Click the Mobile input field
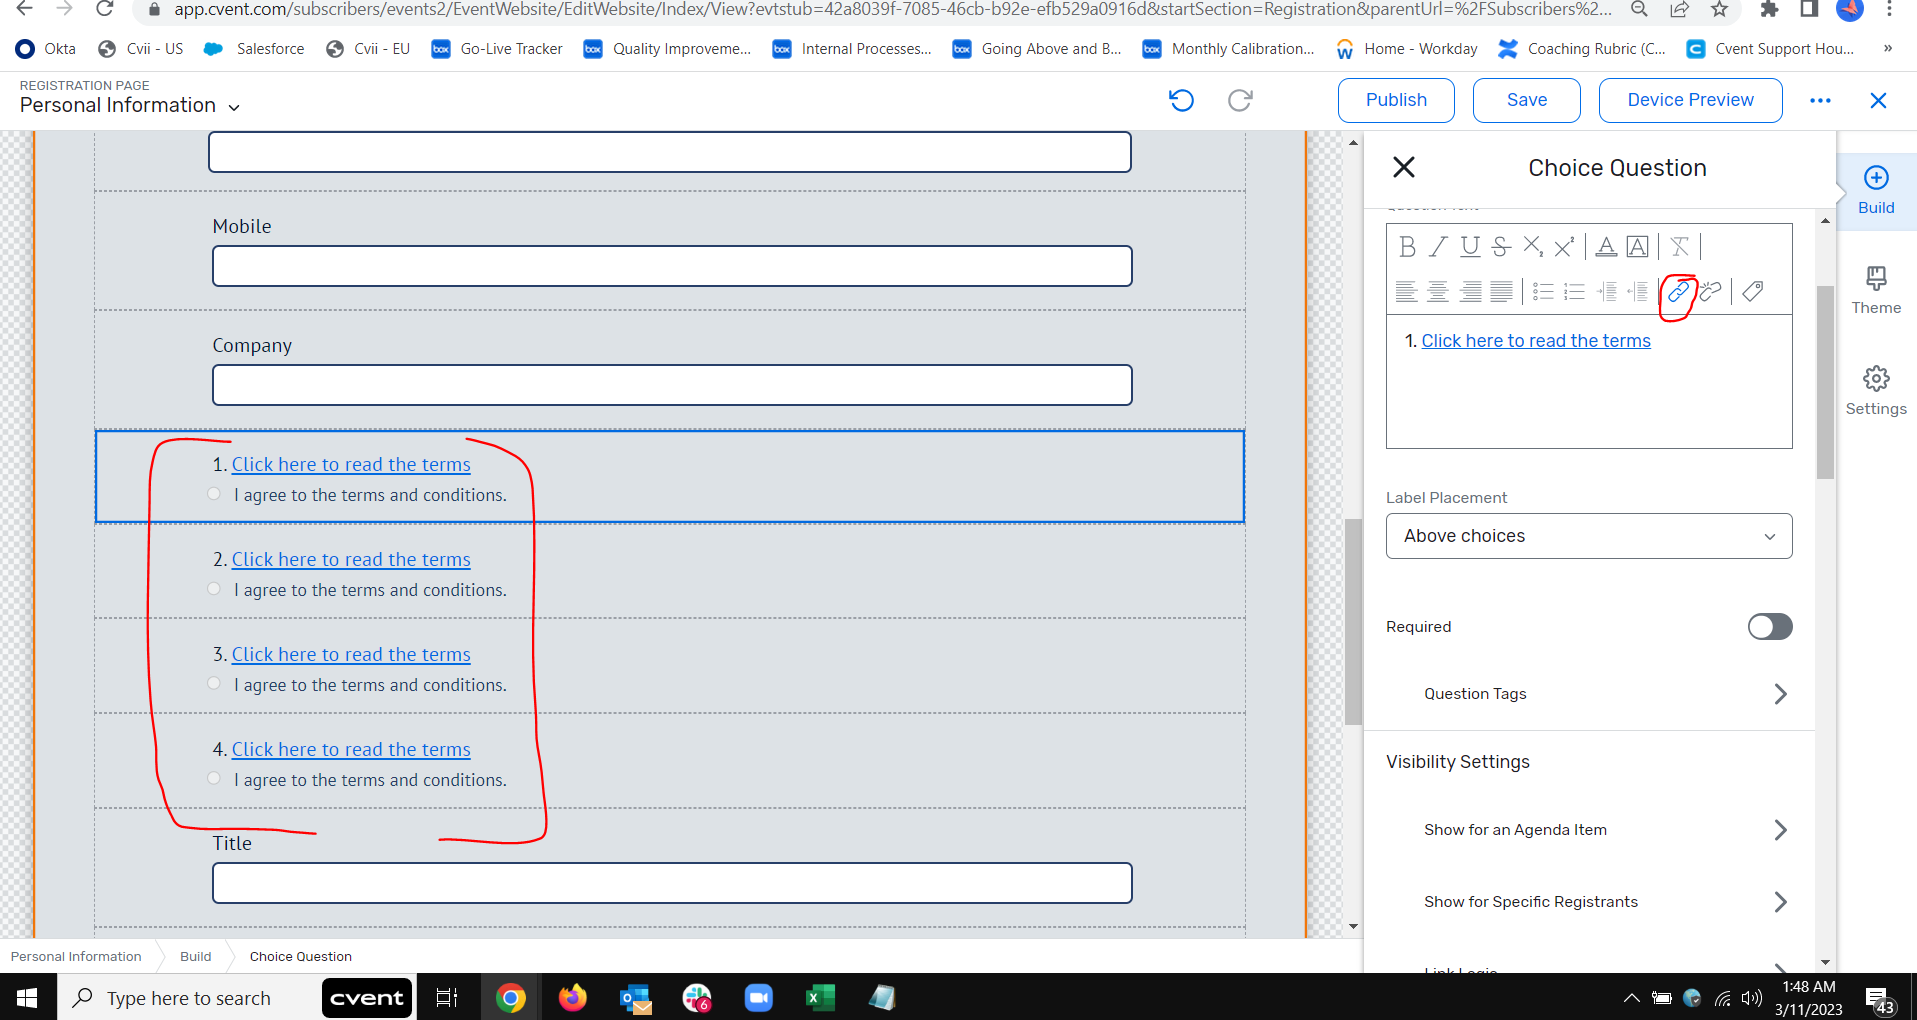The image size is (1917, 1020). click(672, 266)
